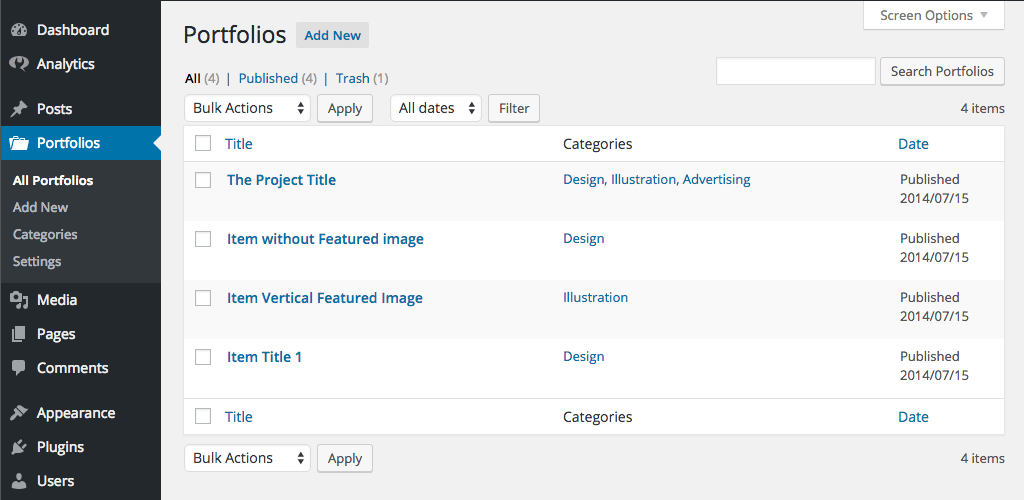
Task: Tick checkbox beside Item Title 1
Action: [203, 357]
